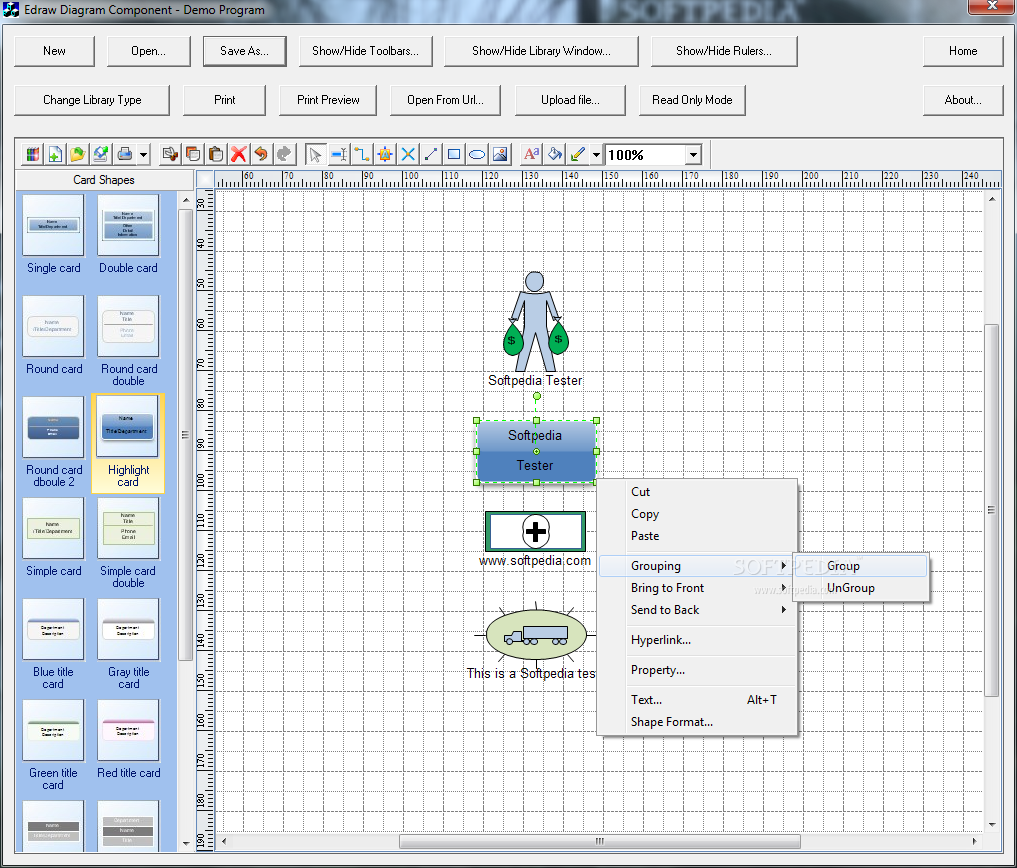Click the canvas horizontal scrollbar thumb
1017x868 pixels.
[x=600, y=841]
